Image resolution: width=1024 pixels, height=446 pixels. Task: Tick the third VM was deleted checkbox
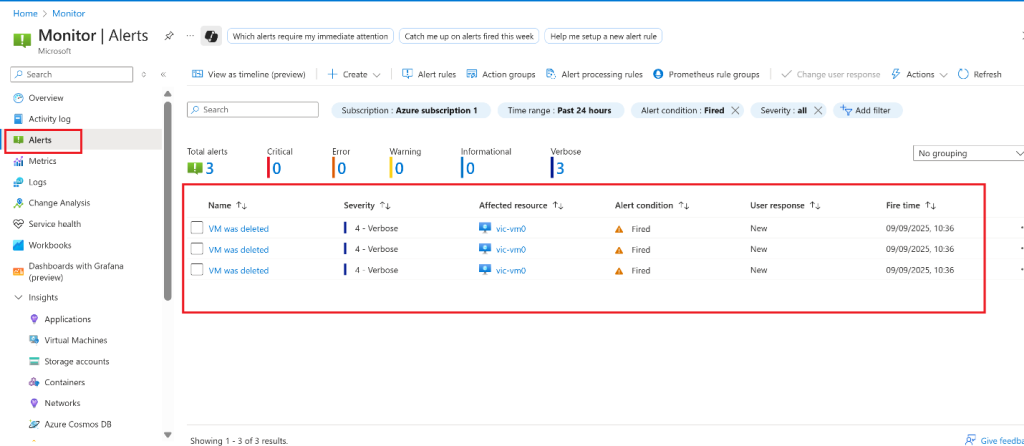tap(197, 270)
